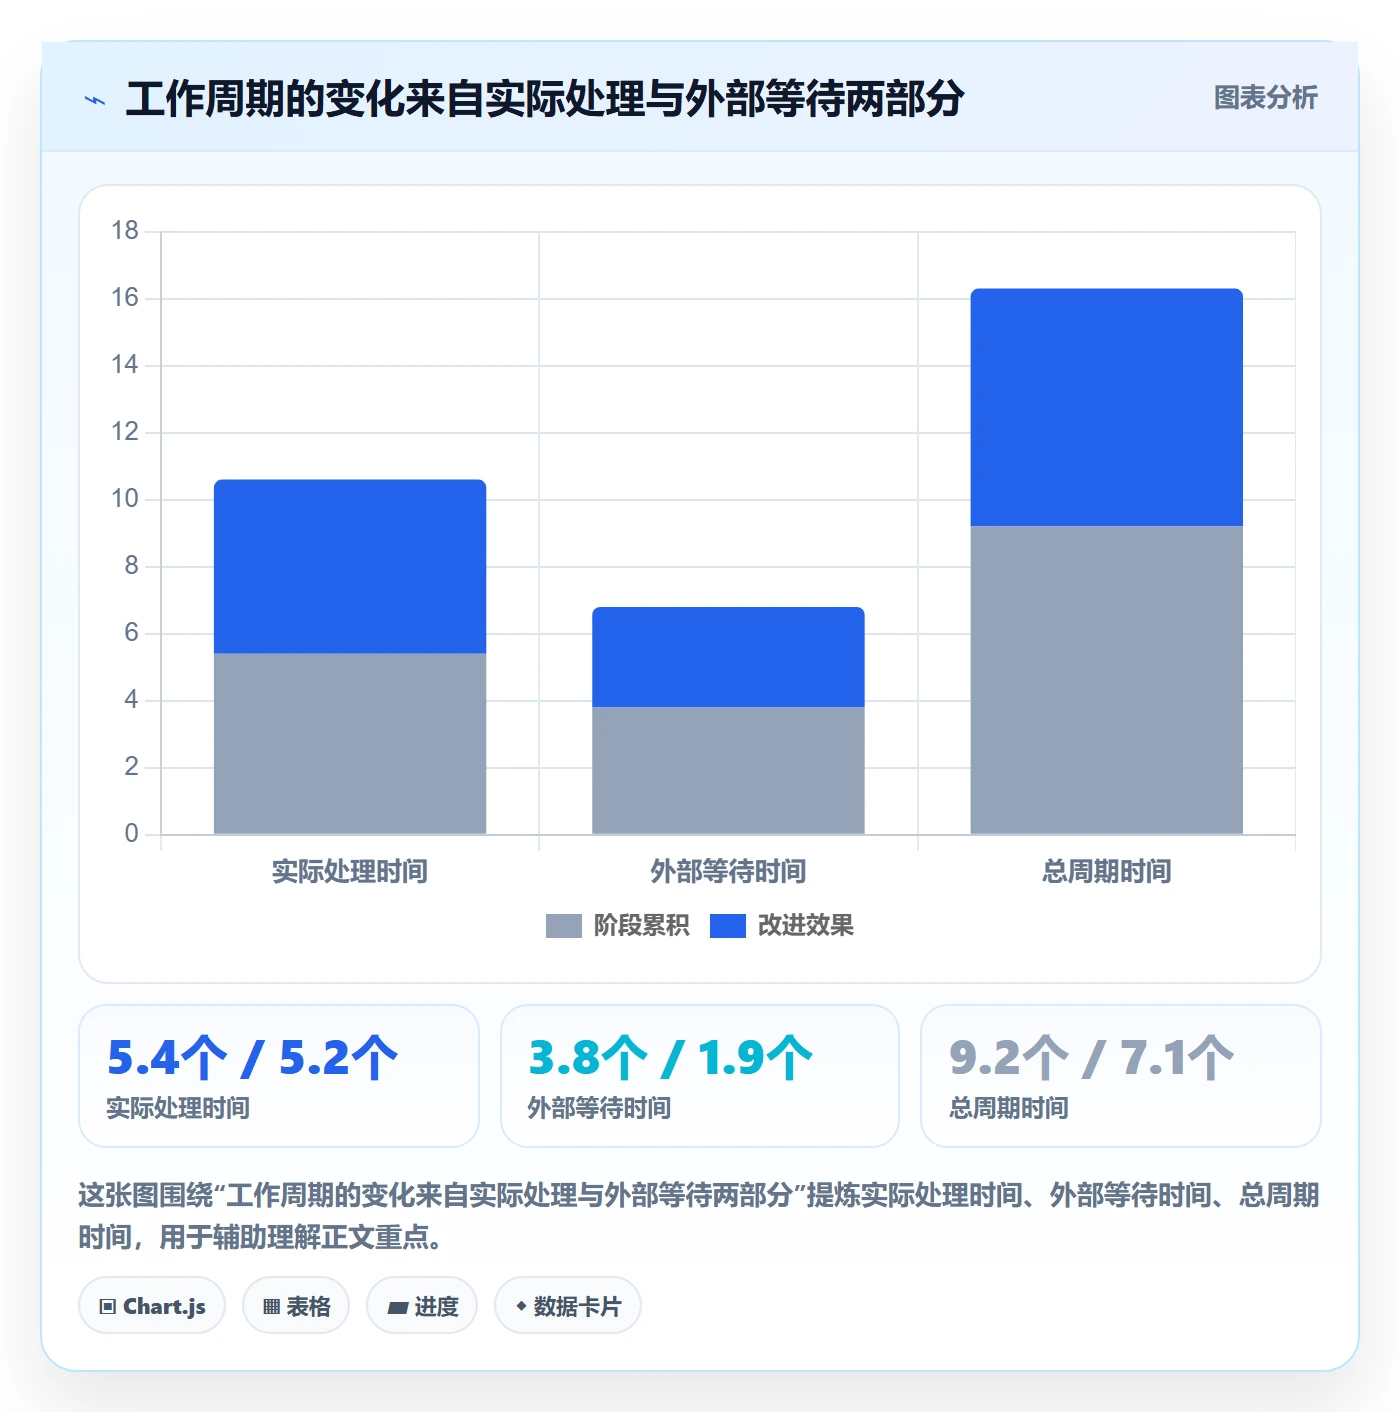Click the gray segment of 外部等待时间 bar

[728, 770]
